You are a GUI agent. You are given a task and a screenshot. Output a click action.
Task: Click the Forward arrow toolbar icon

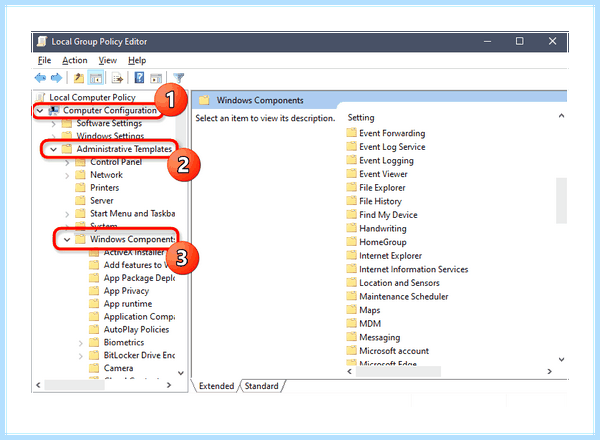pyautogui.click(x=56, y=78)
